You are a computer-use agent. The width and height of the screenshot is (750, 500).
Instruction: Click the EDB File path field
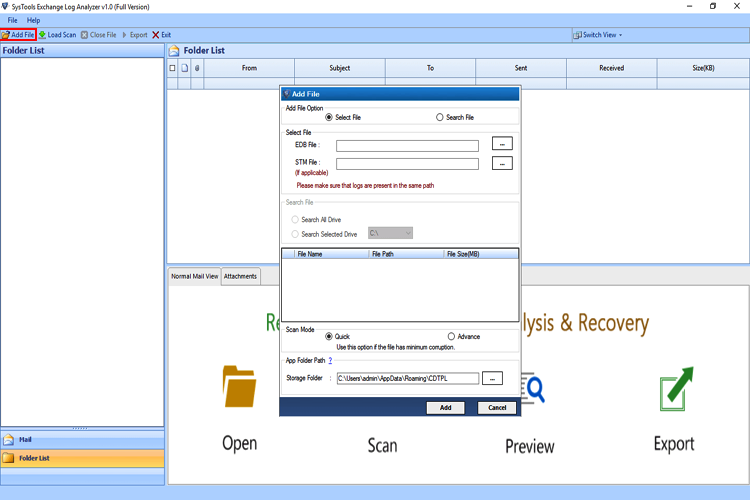click(x=407, y=145)
